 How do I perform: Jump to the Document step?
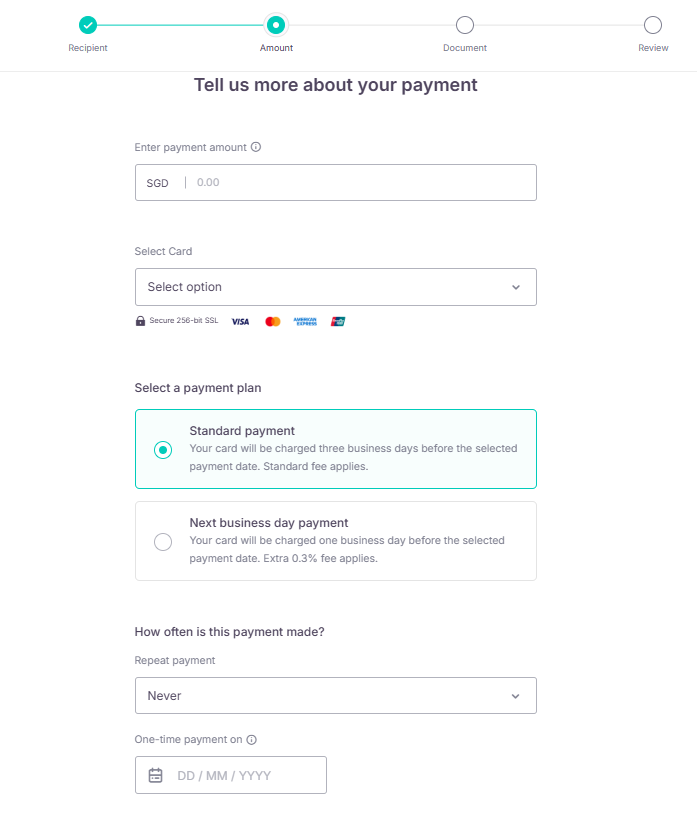[465, 24]
